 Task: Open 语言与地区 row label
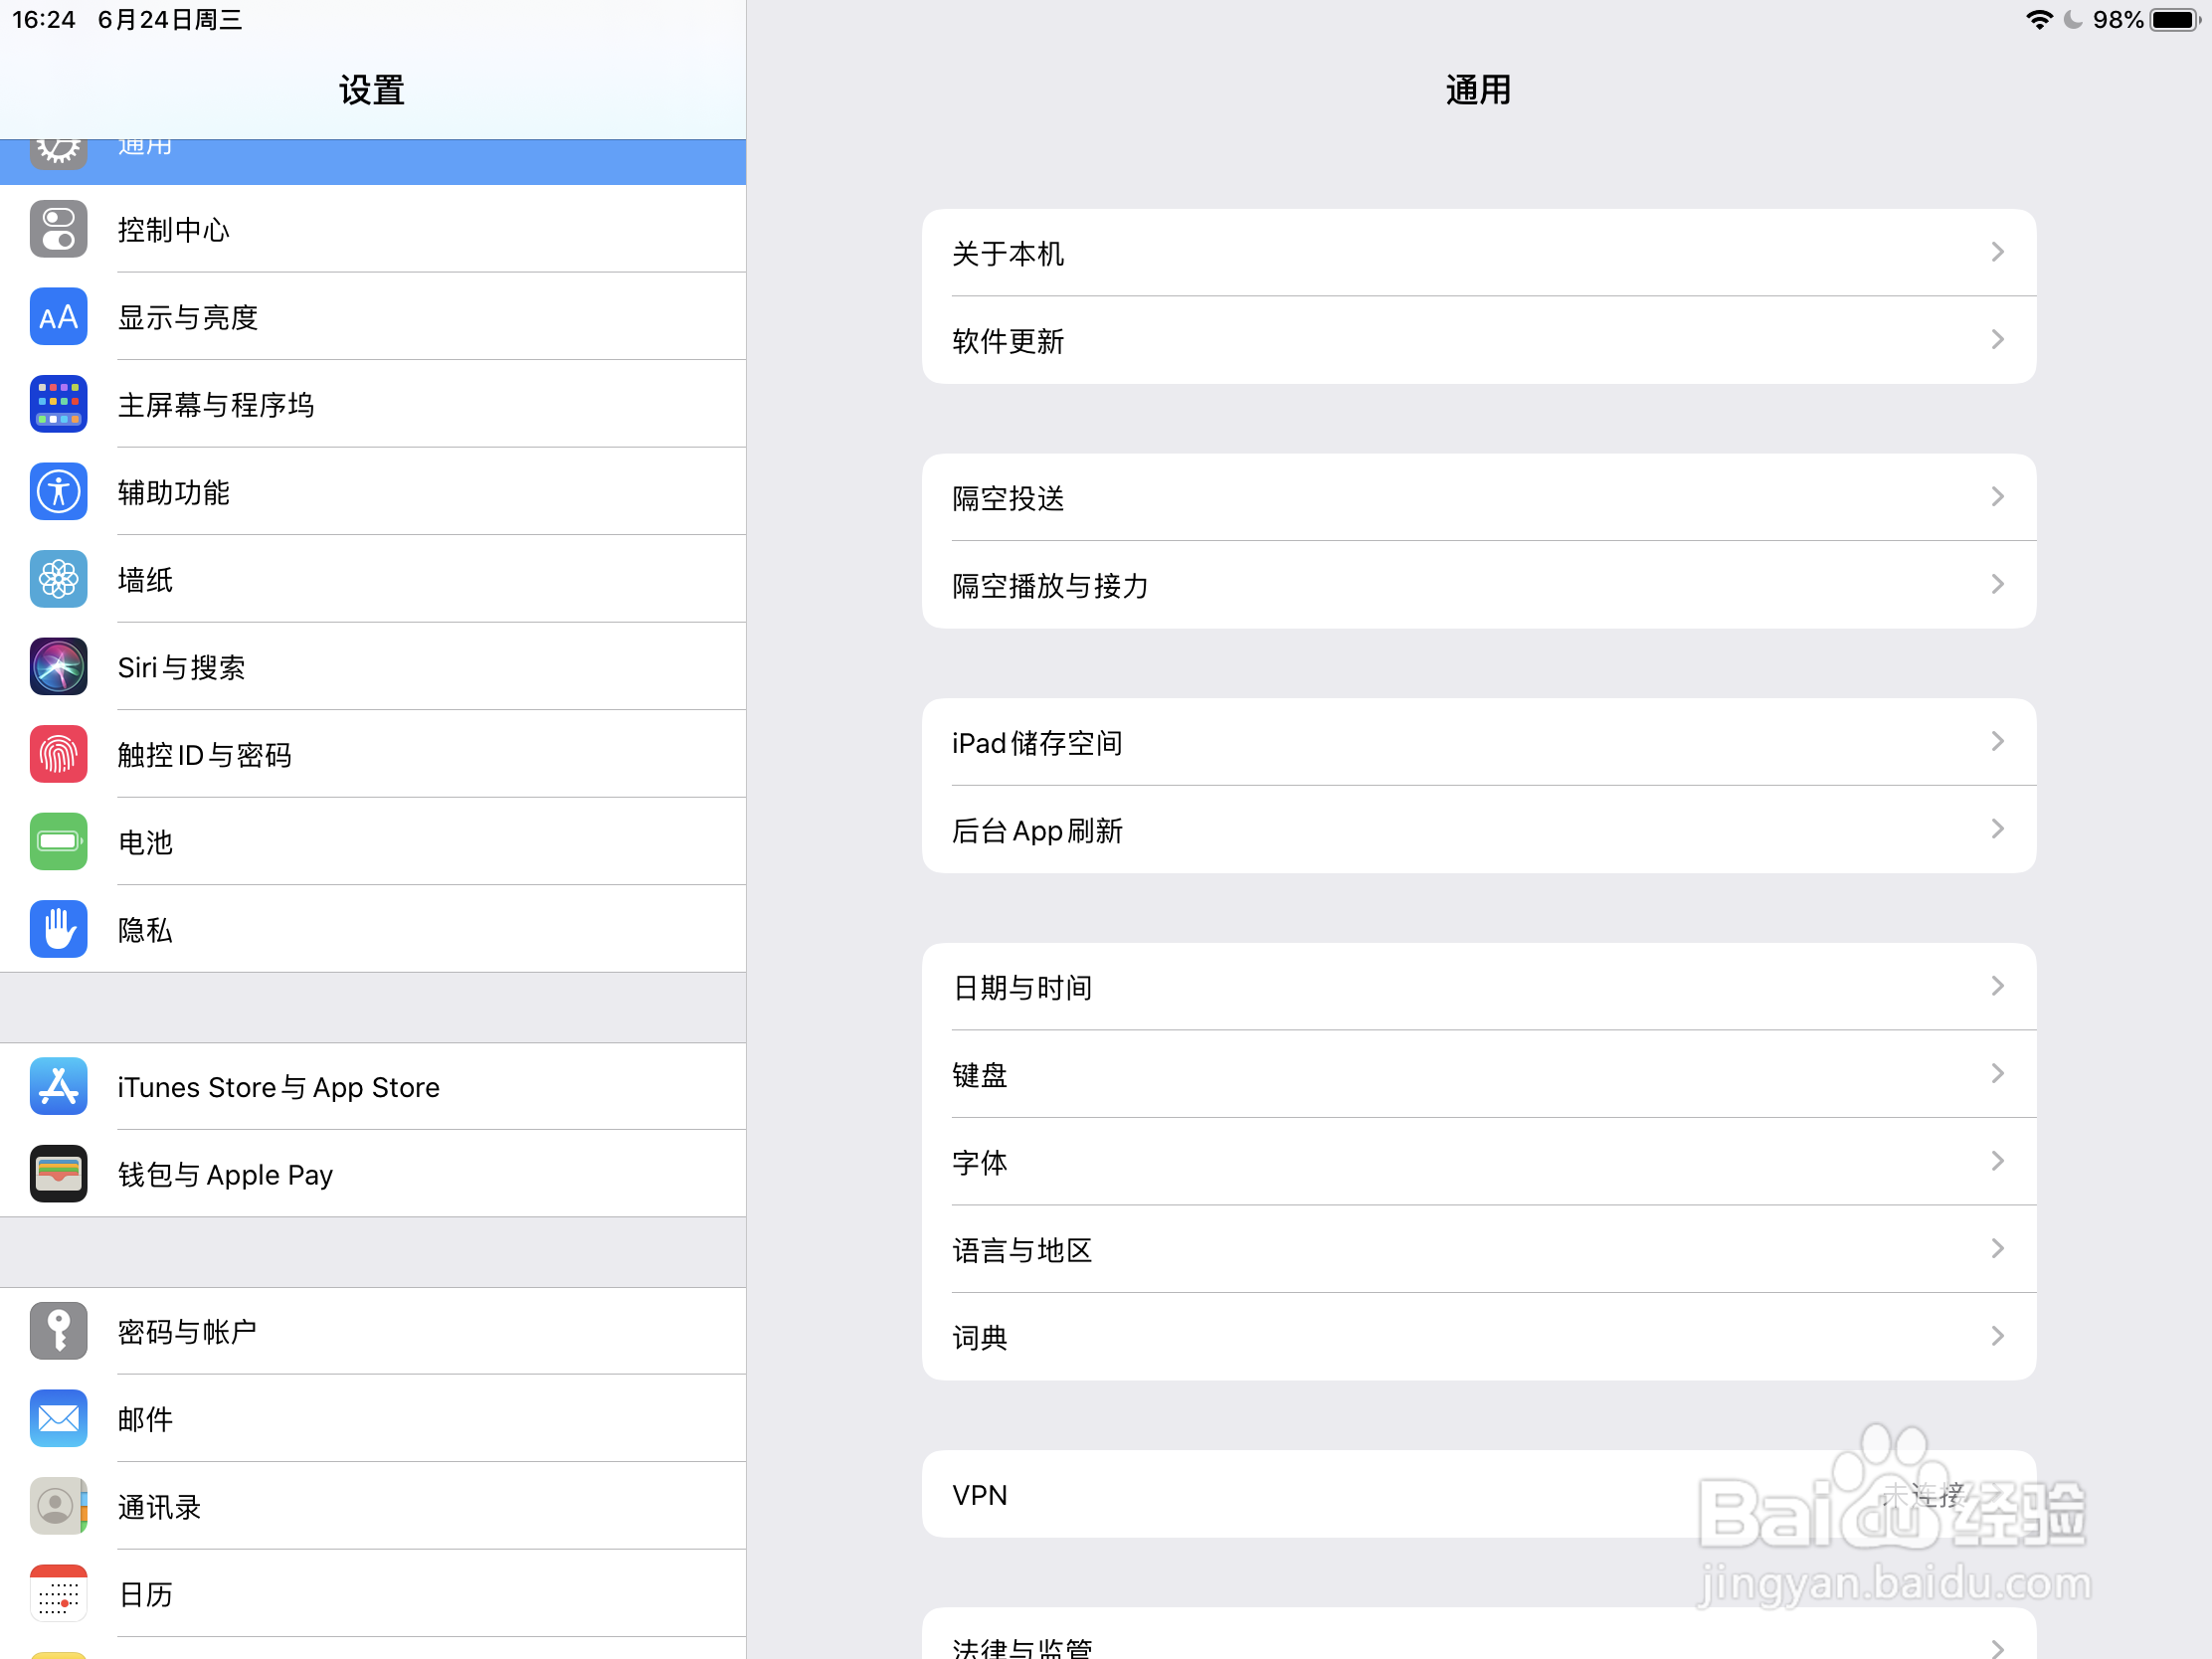click(x=1022, y=1250)
